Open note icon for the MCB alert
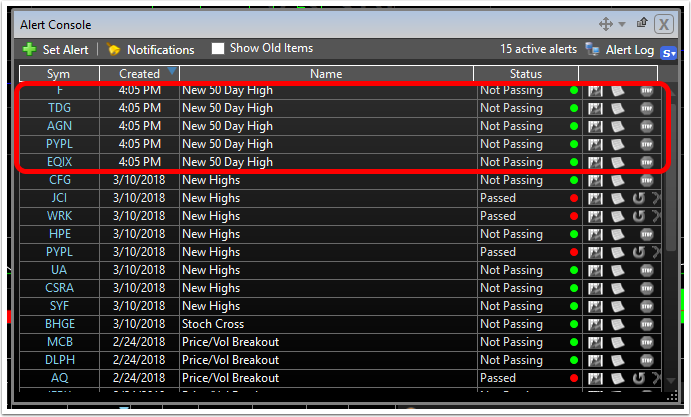The image size is (691, 417). tap(618, 343)
